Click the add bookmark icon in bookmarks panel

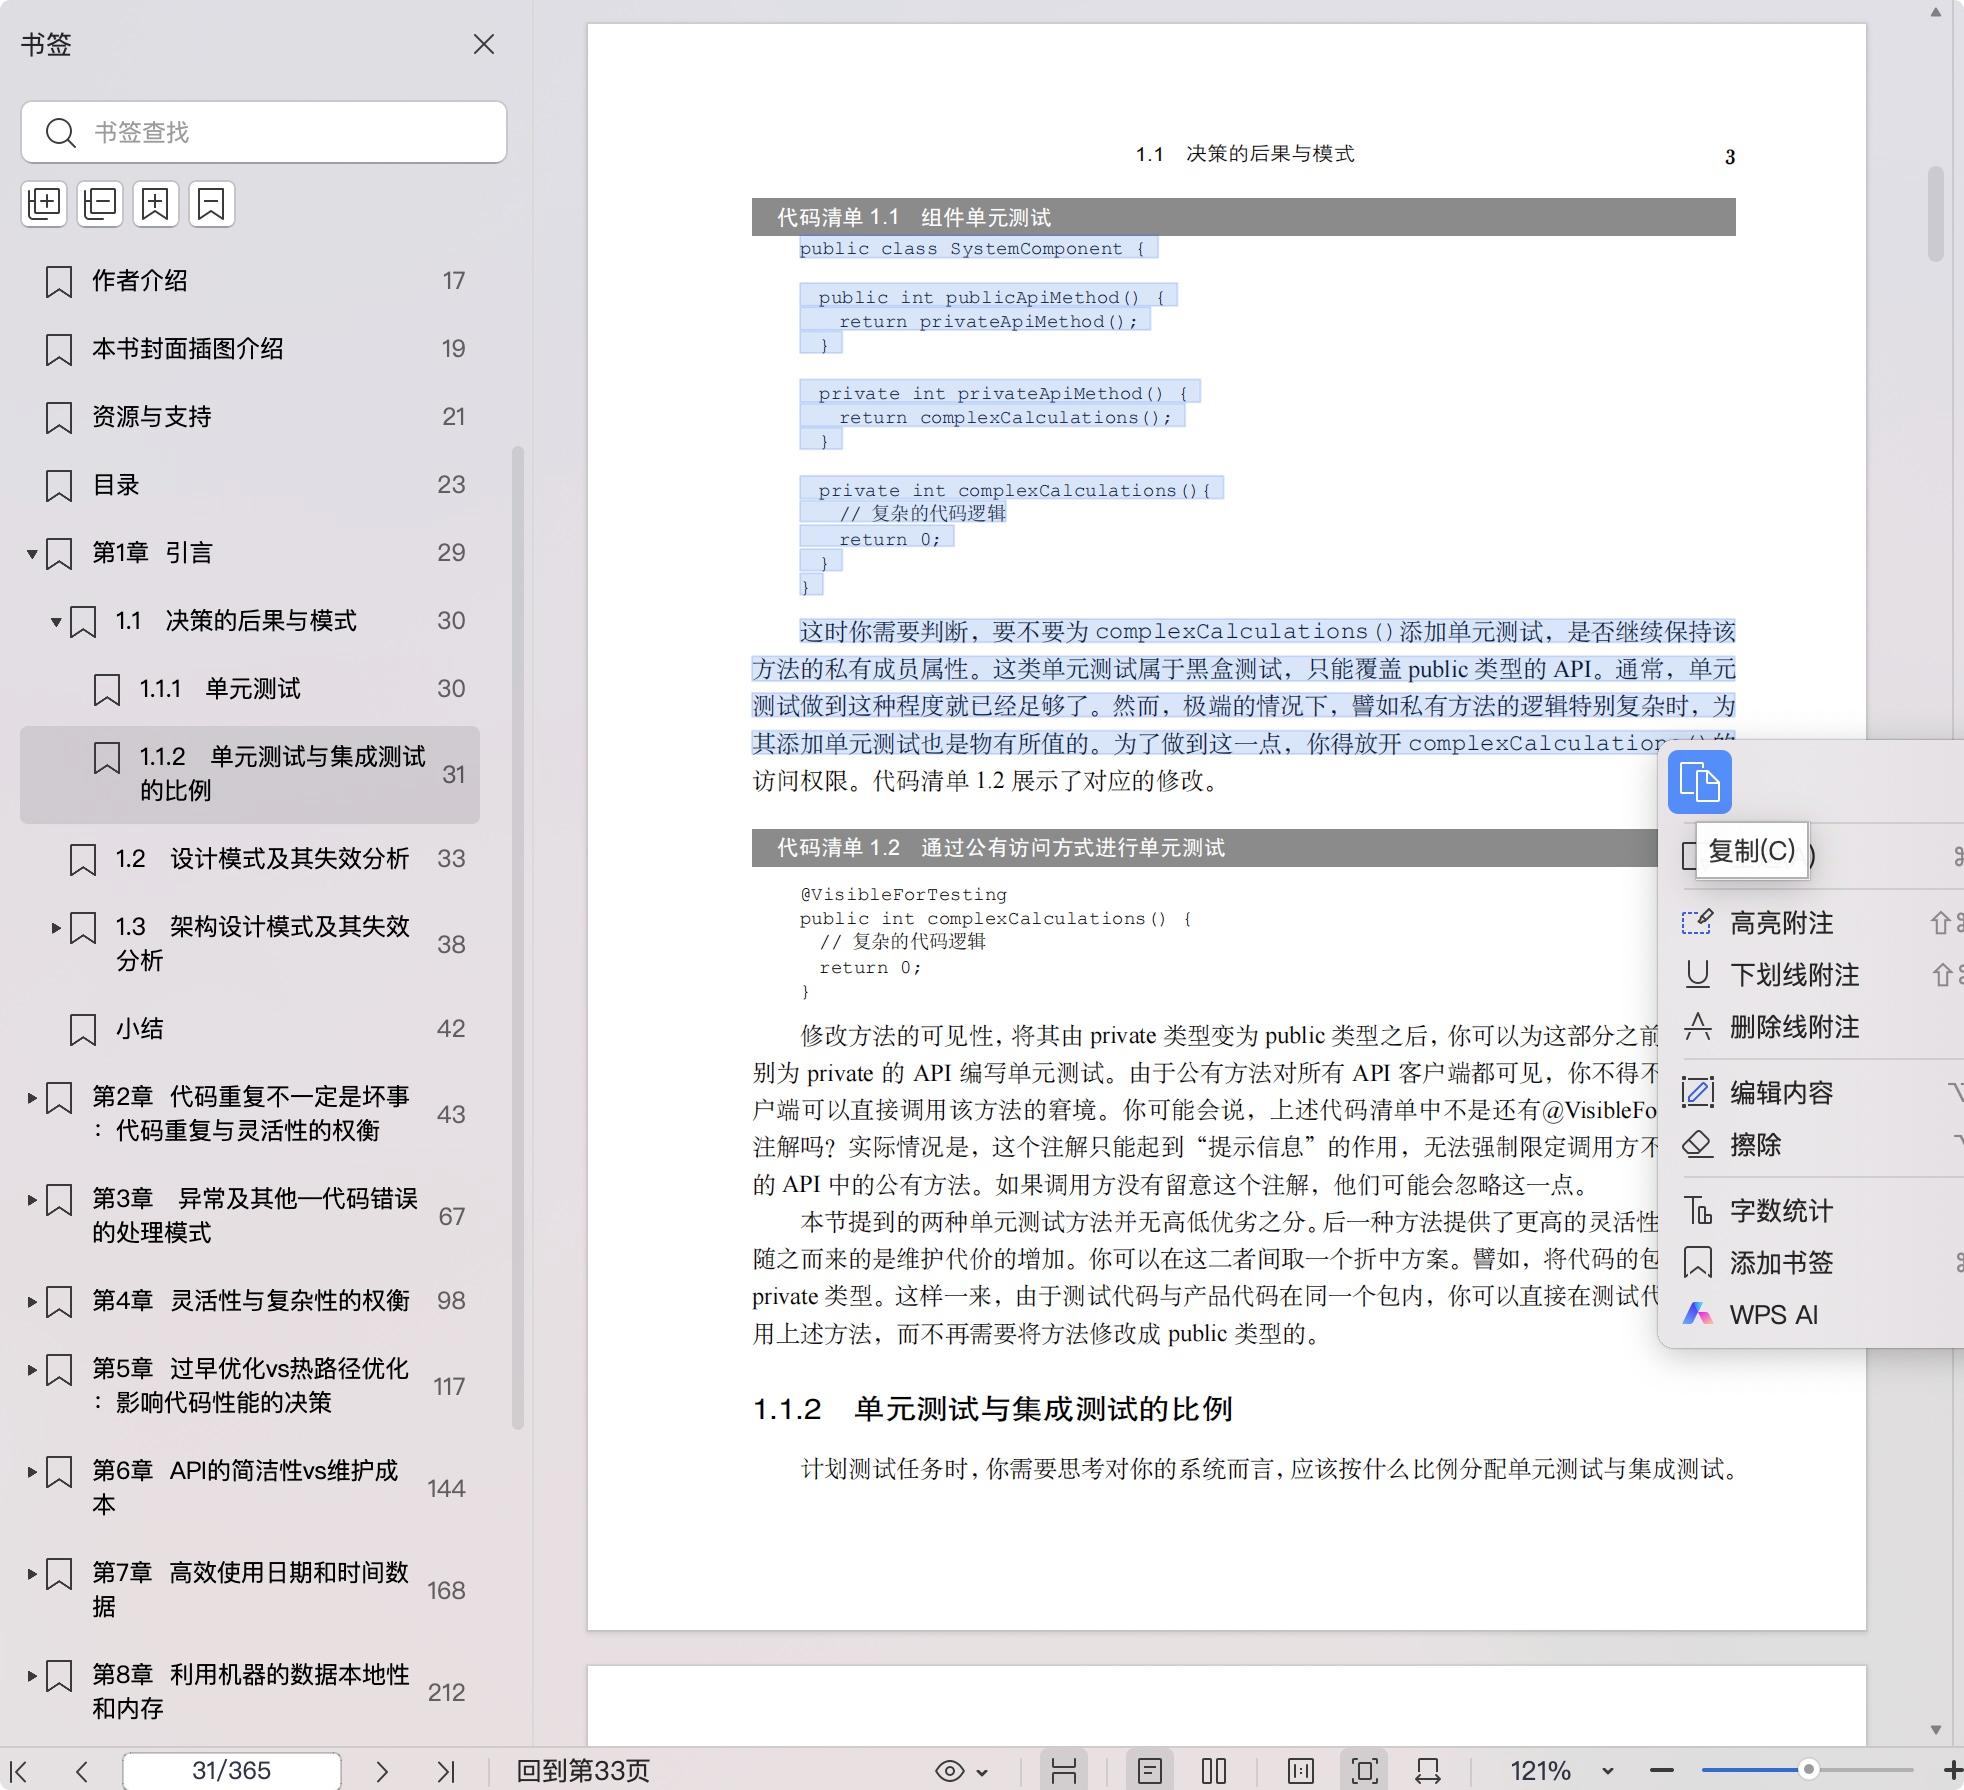pyautogui.click(x=156, y=204)
